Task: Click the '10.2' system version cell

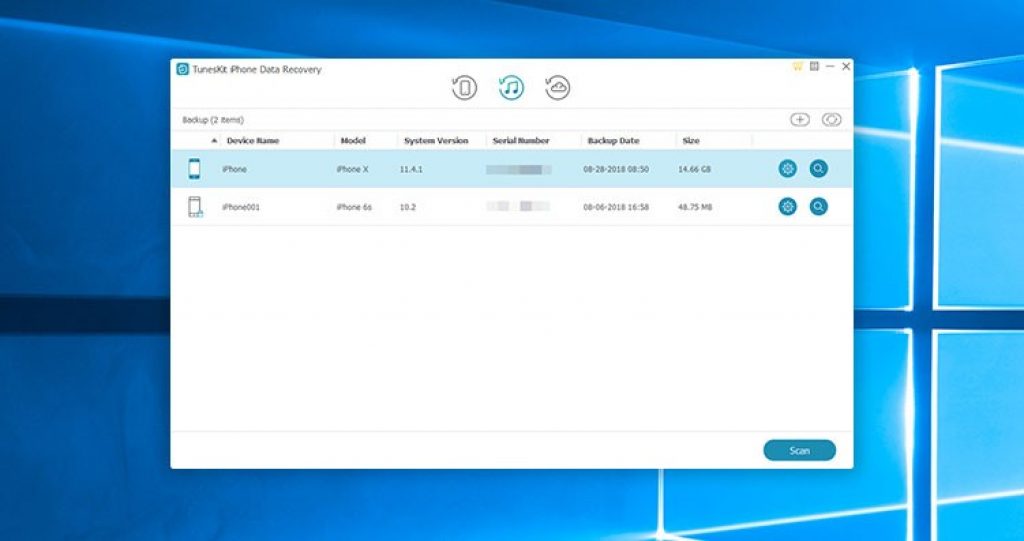Action: coord(407,207)
